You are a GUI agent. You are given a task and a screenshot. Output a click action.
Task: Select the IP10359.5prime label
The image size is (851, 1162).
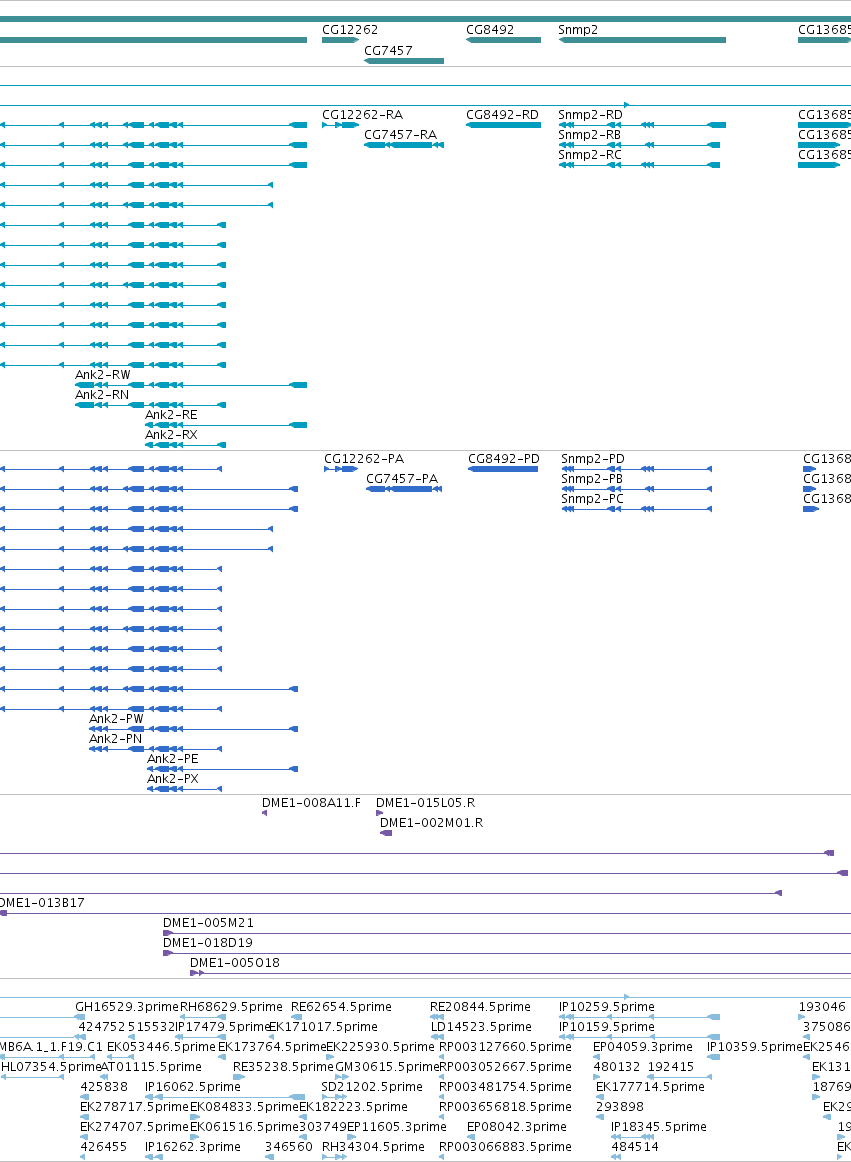pos(755,1047)
